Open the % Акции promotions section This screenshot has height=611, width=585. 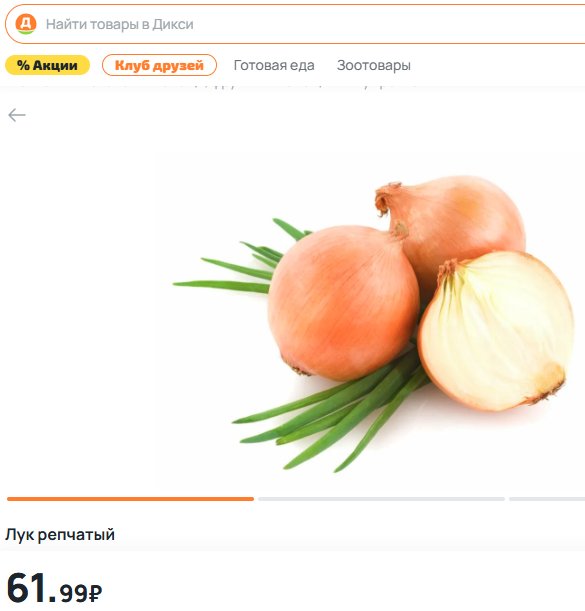coord(48,65)
